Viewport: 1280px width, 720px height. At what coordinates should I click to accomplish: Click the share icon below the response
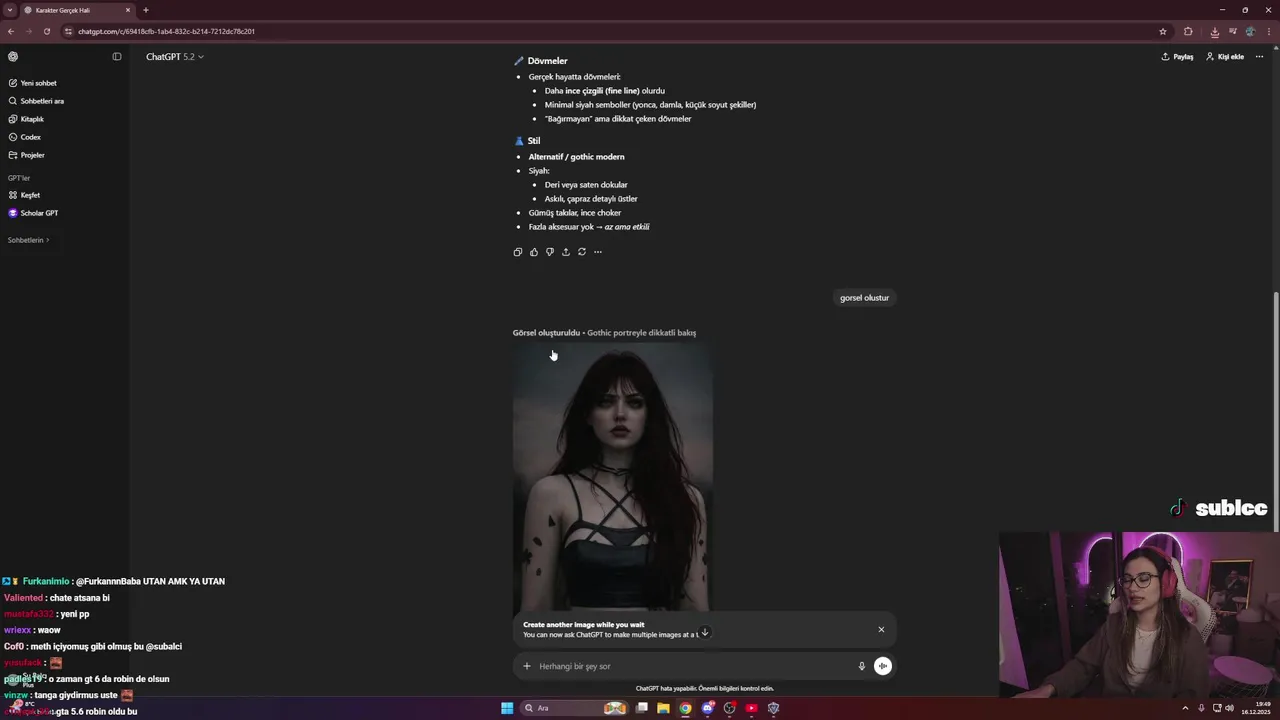pos(566,252)
